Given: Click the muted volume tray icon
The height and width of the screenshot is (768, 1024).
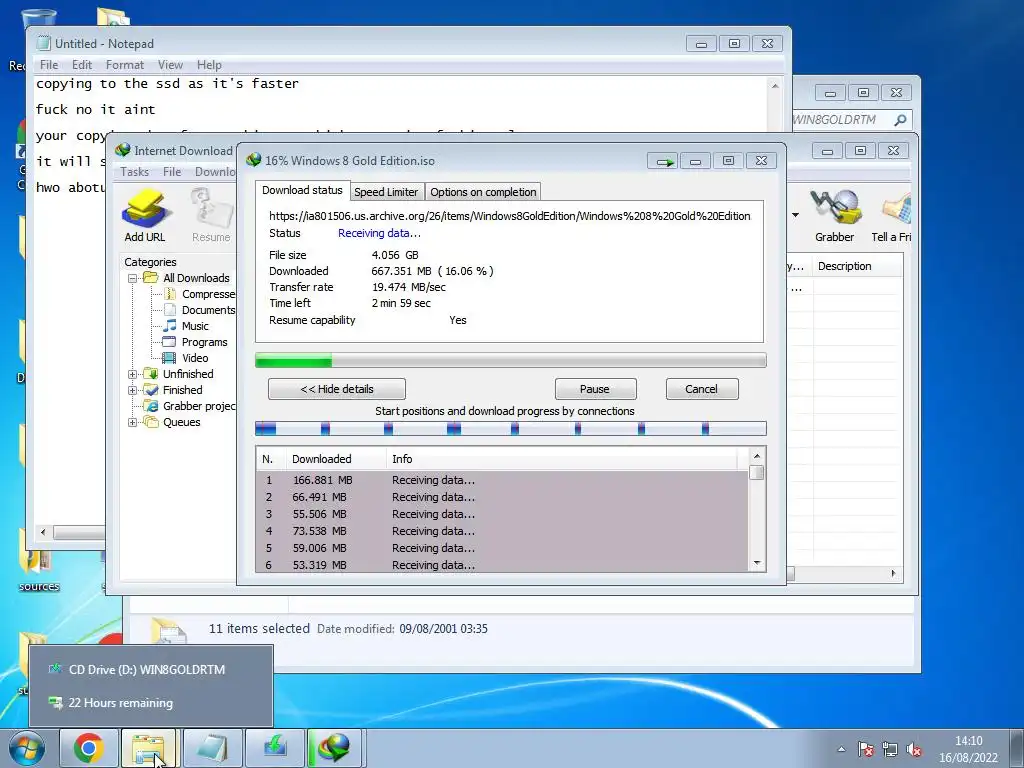Looking at the screenshot, I should click(x=914, y=750).
